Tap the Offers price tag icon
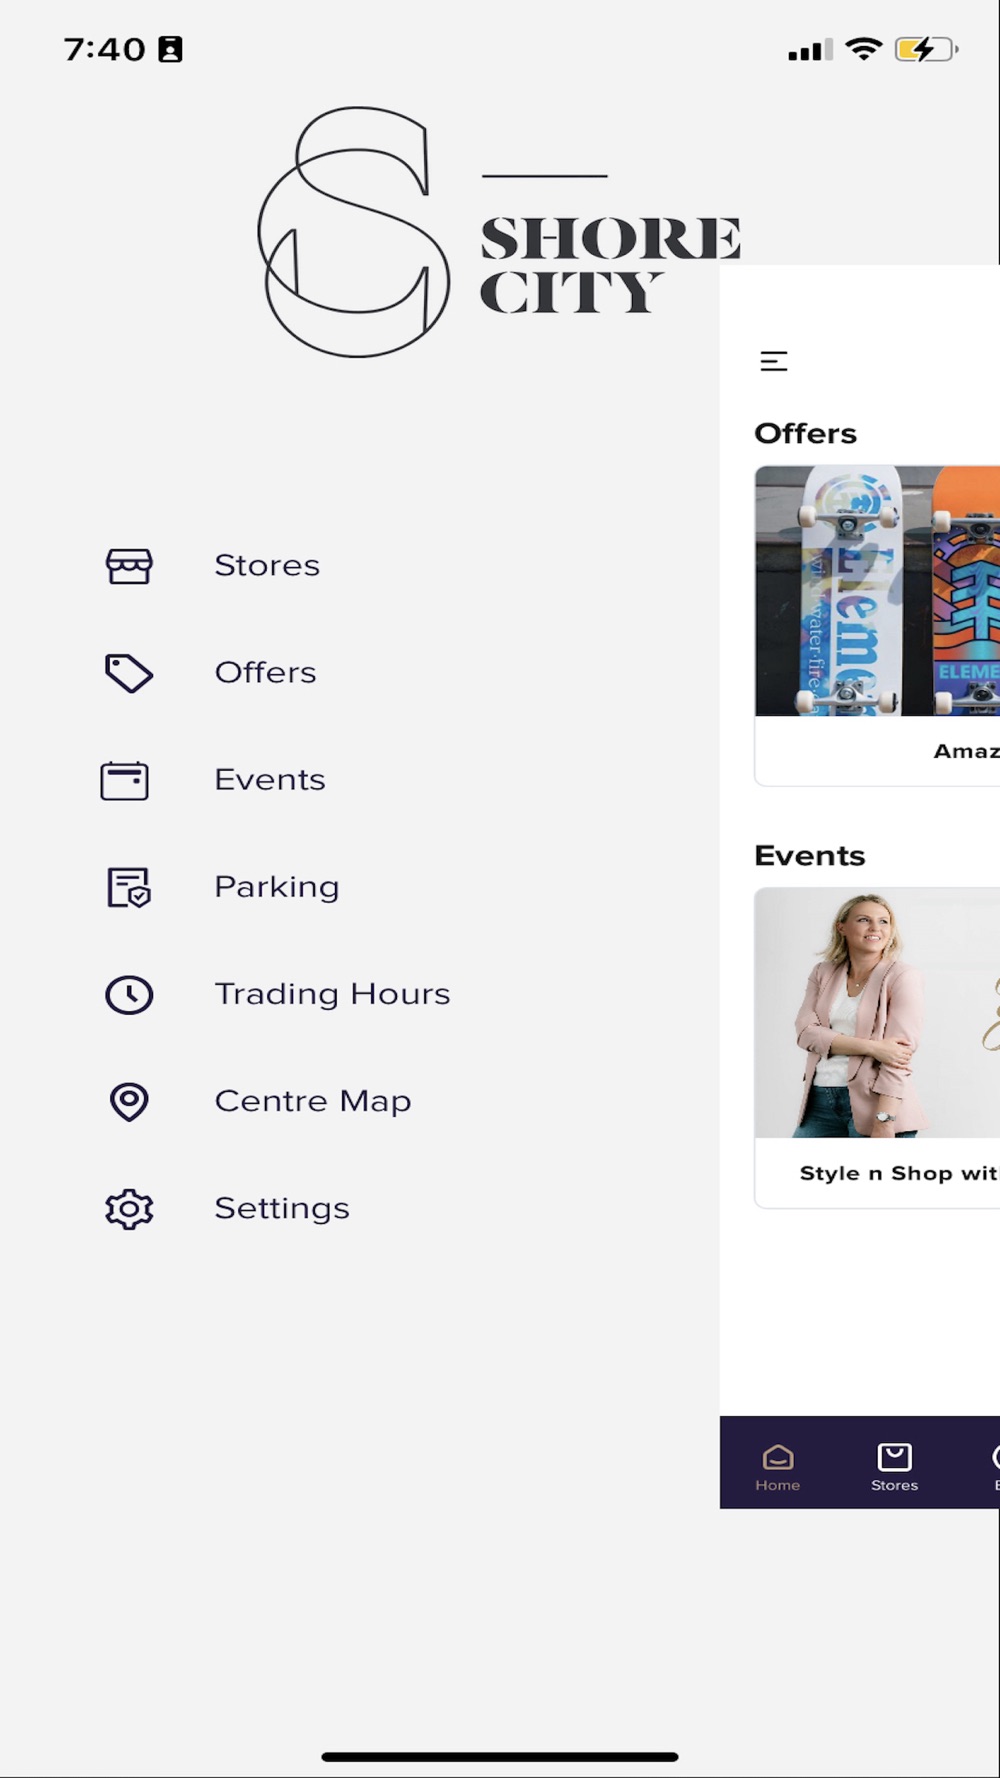The height and width of the screenshot is (1778, 1000). [x=129, y=673]
